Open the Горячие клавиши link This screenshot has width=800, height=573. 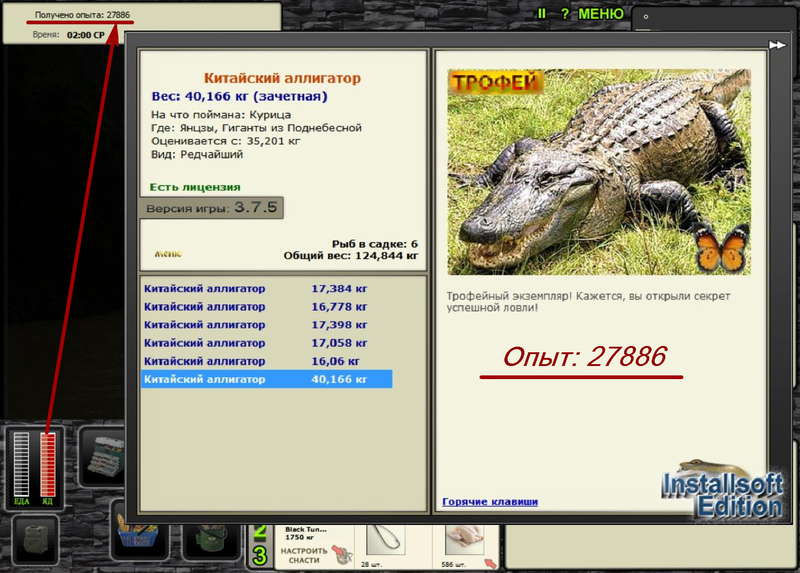[x=490, y=502]
